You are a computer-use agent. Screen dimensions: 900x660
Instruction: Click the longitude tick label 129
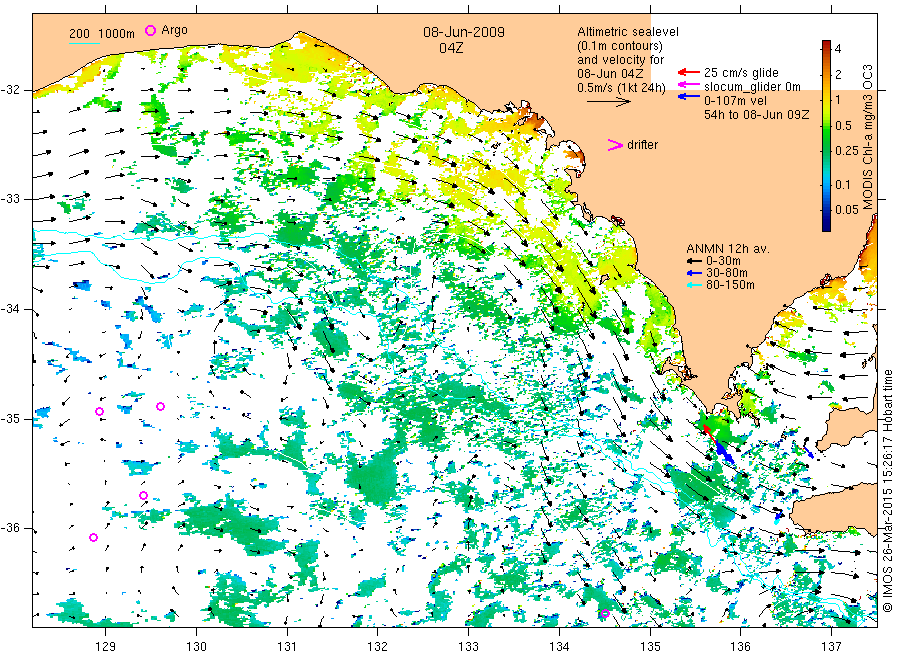(x=106, y=647)
